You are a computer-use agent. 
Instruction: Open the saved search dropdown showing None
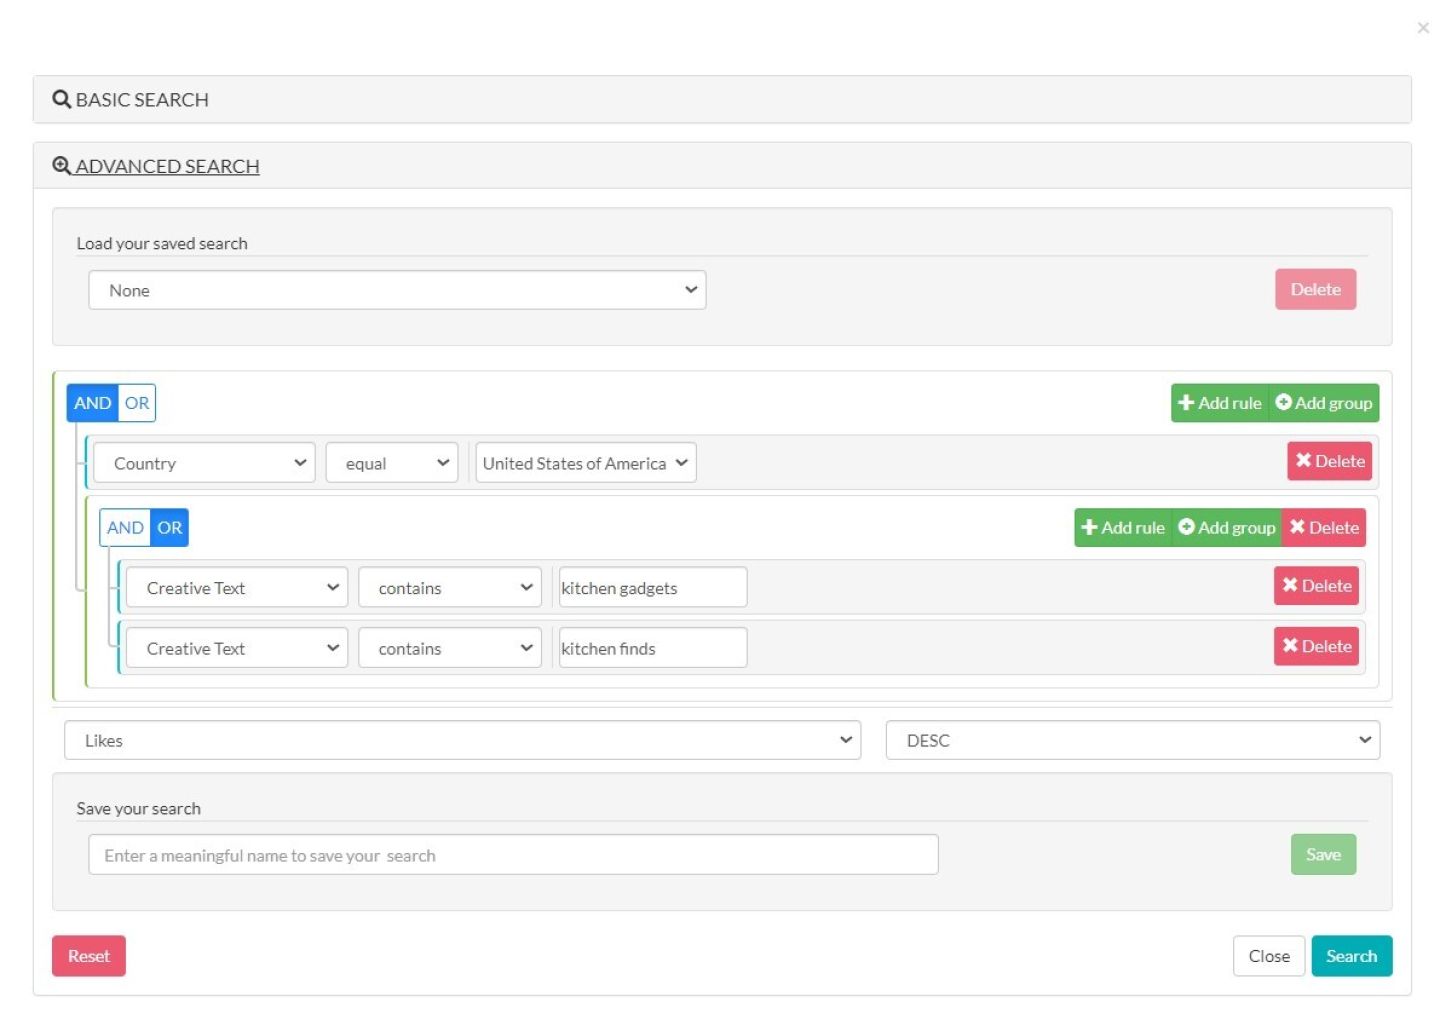point(397,290)
